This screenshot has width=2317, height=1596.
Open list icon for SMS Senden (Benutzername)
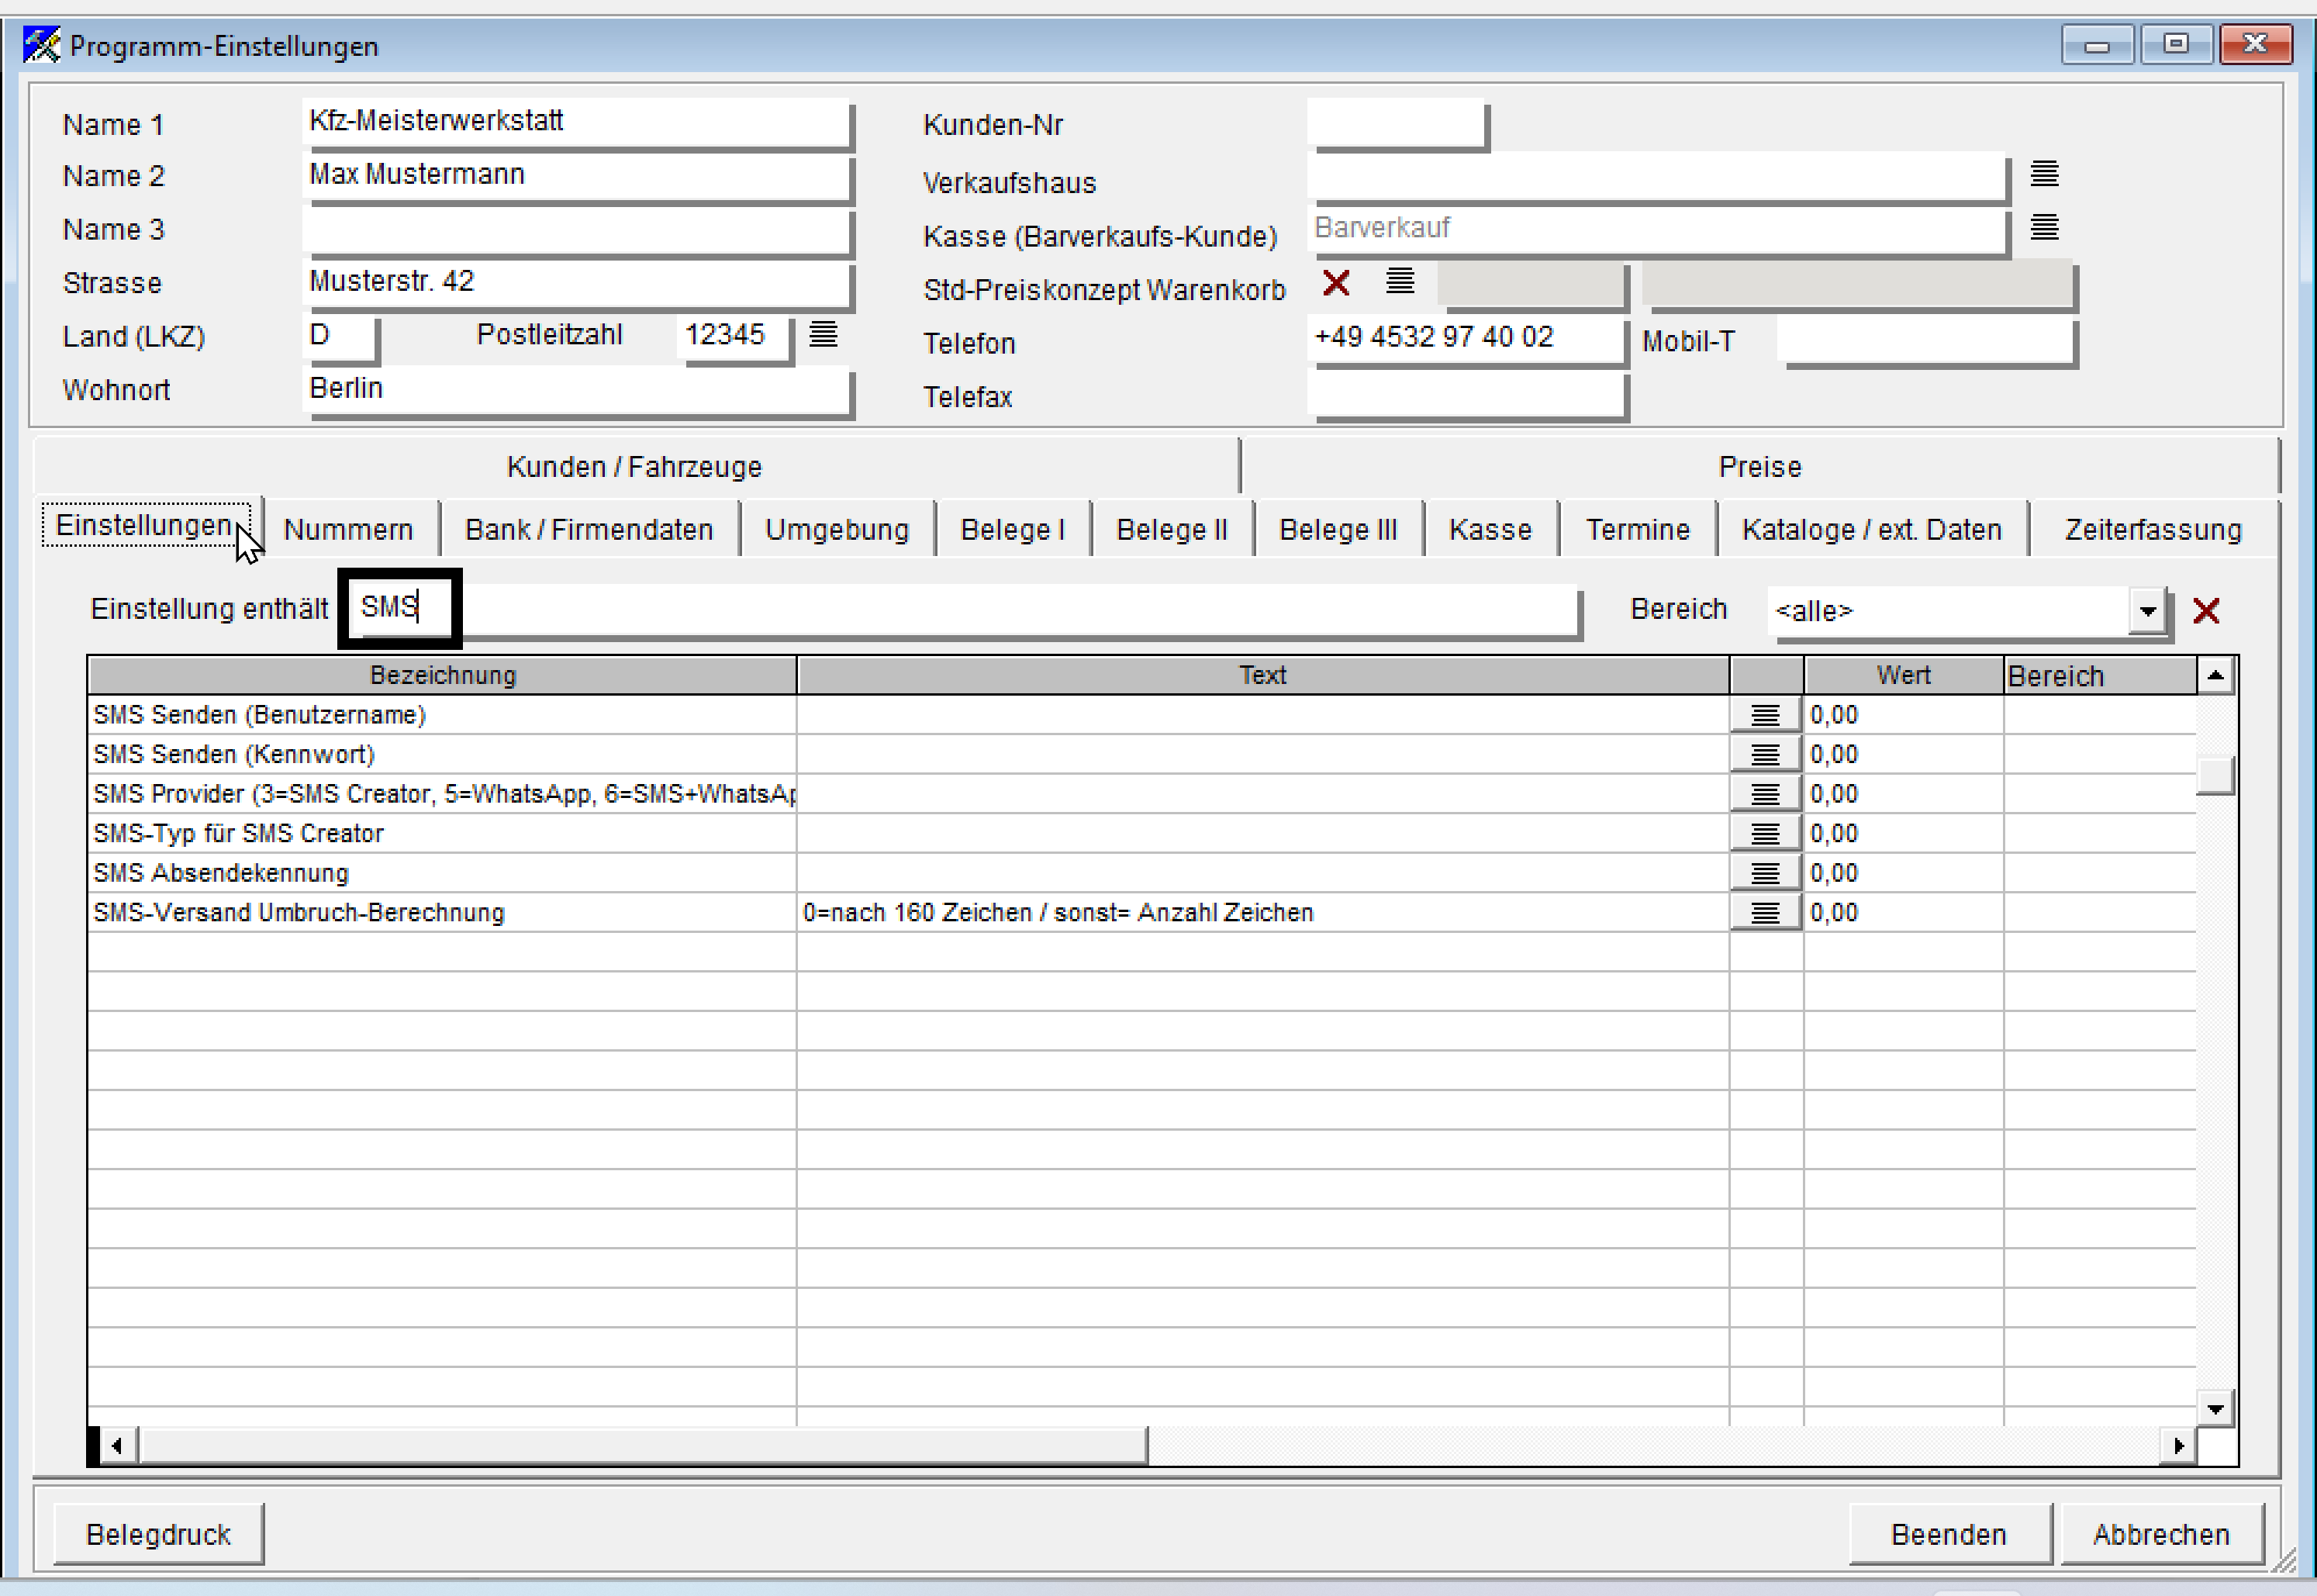click(1765, 715)
